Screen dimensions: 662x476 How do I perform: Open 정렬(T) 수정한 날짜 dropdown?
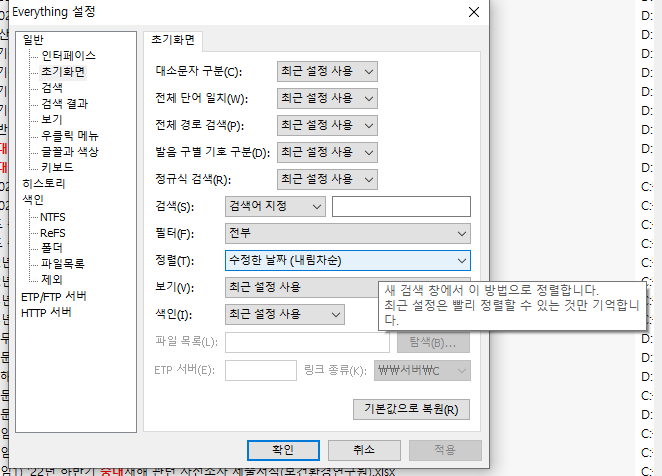(348, 261)
